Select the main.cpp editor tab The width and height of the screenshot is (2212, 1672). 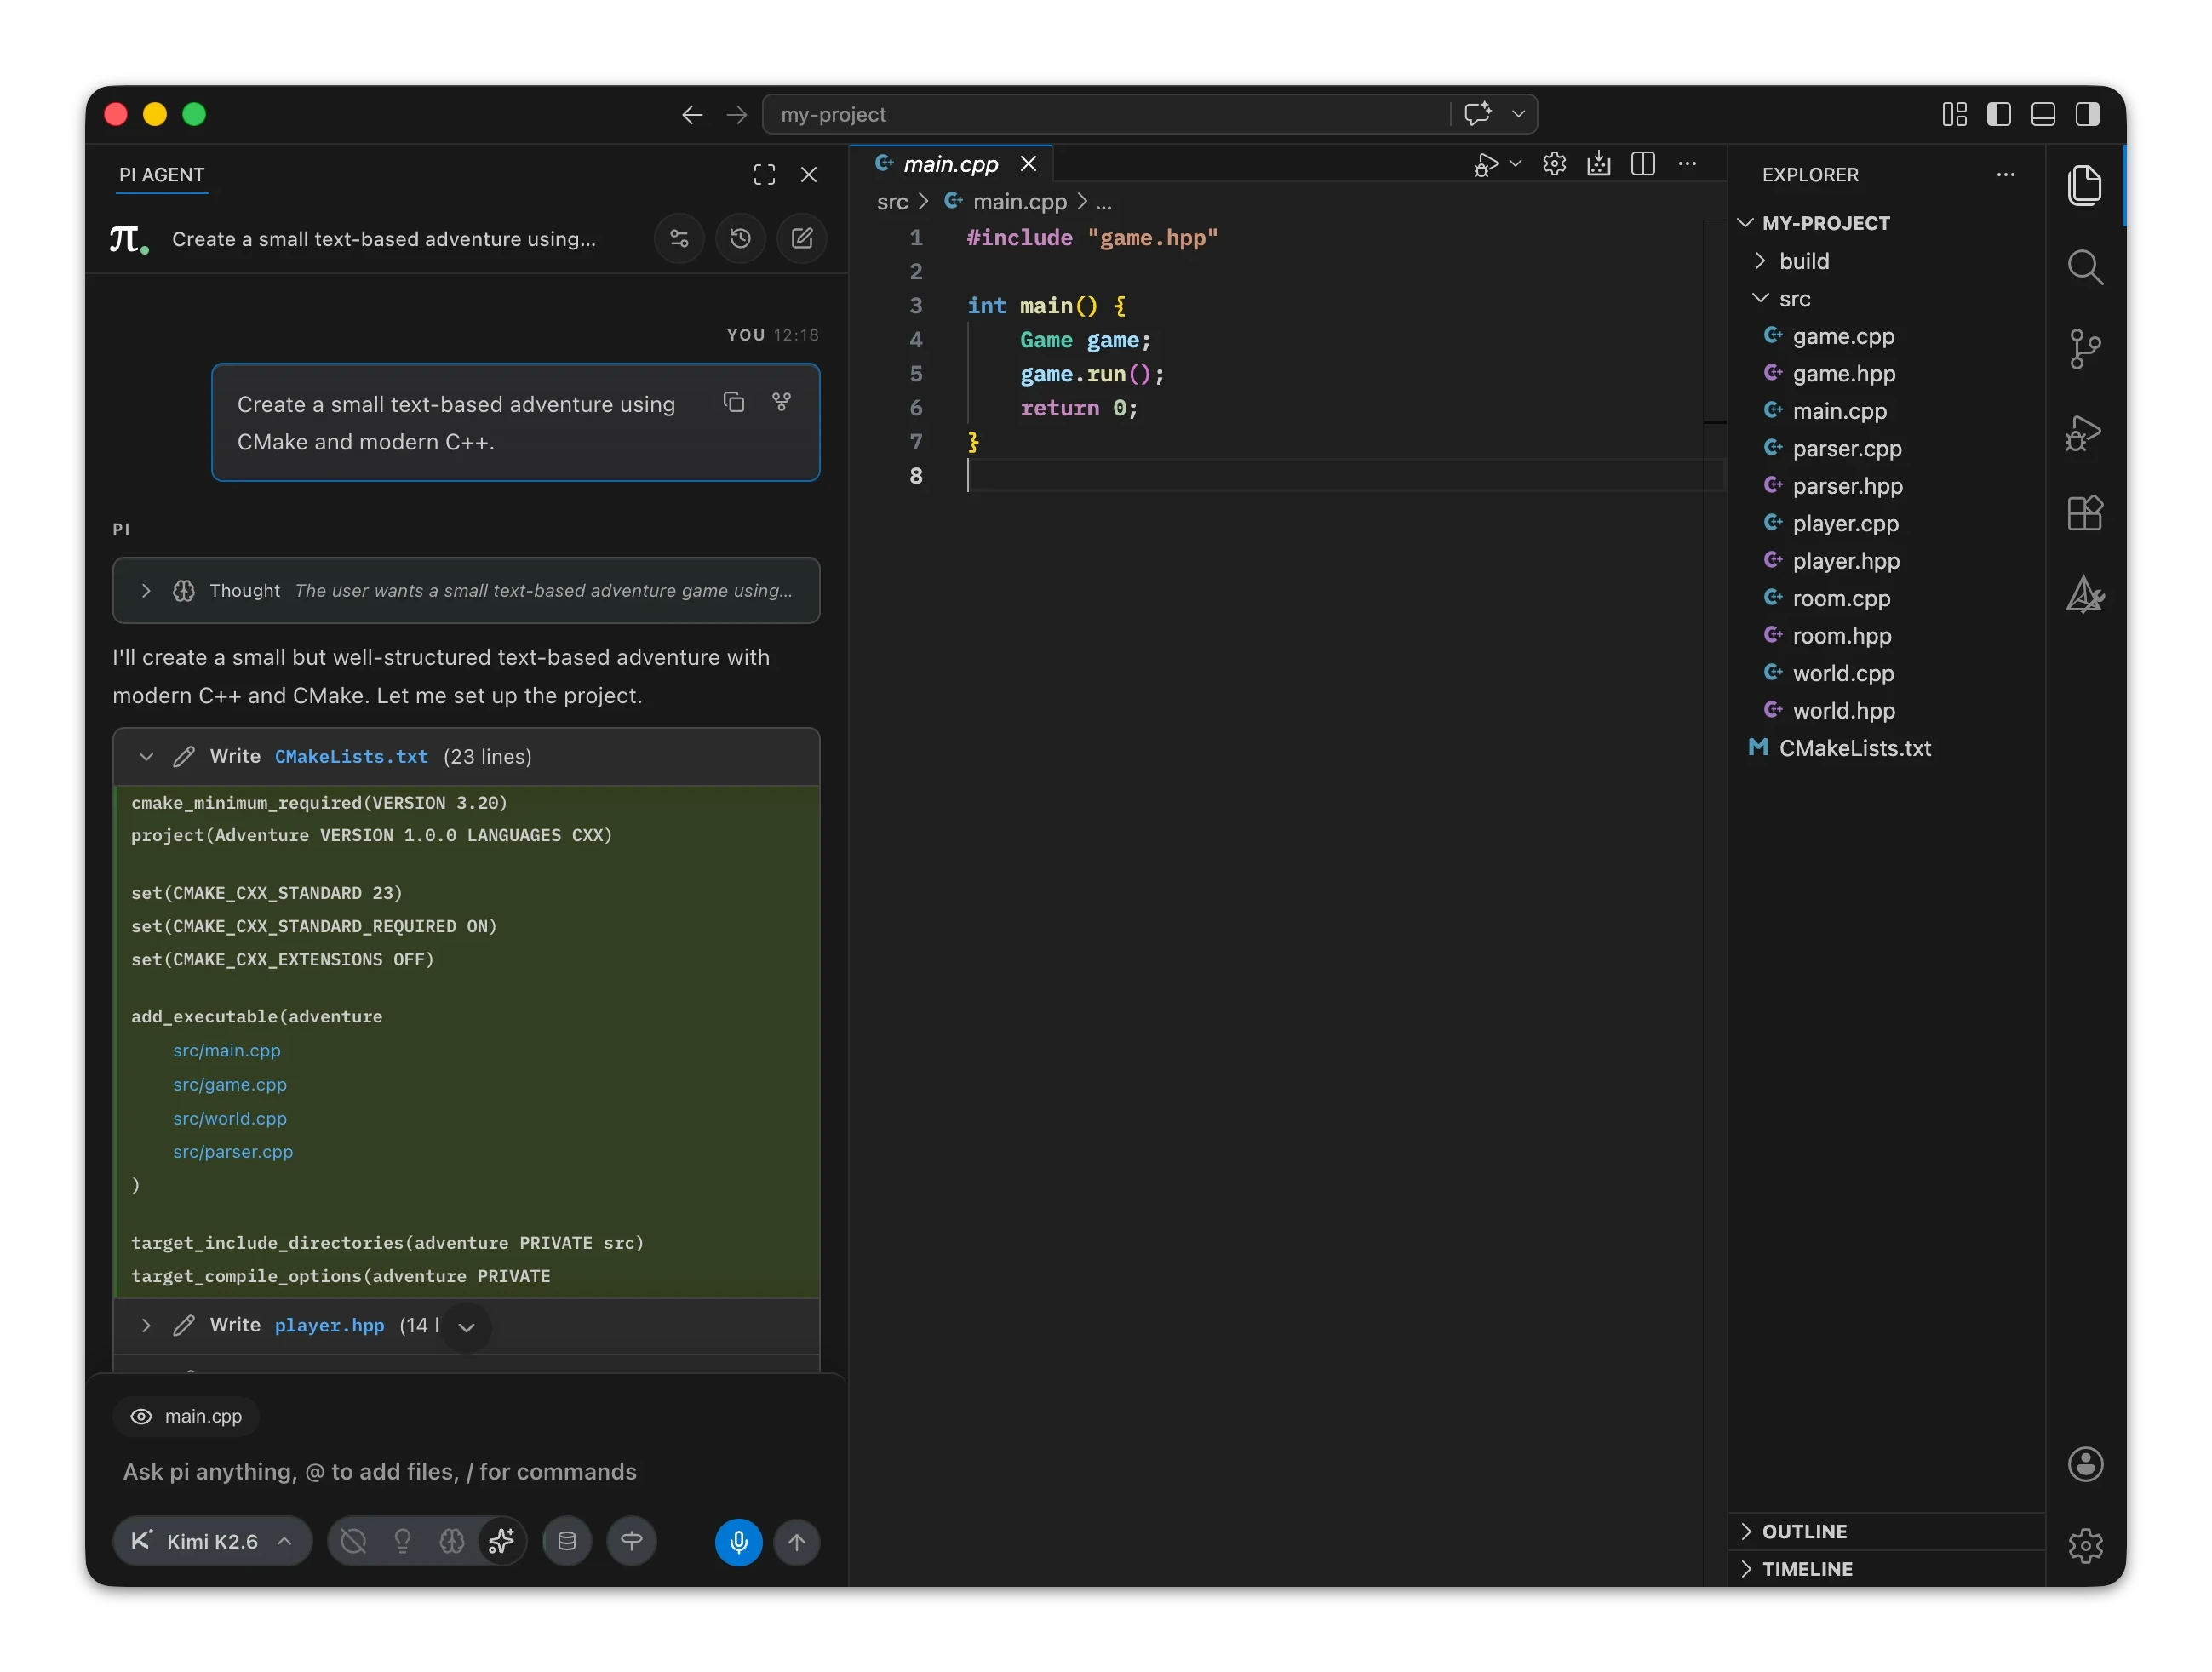tap(950, 164)
